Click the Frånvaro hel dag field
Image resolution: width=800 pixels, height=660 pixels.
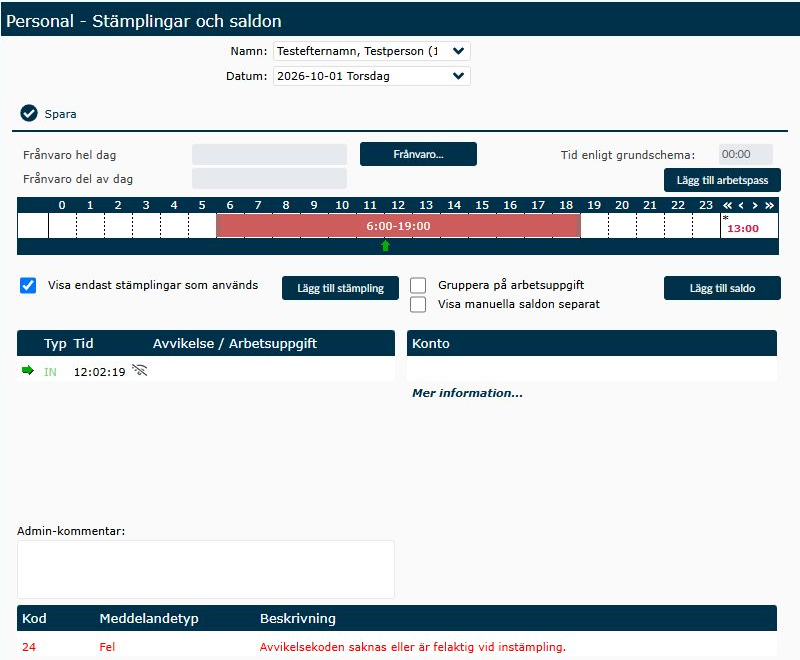click(x=269, y=154)
